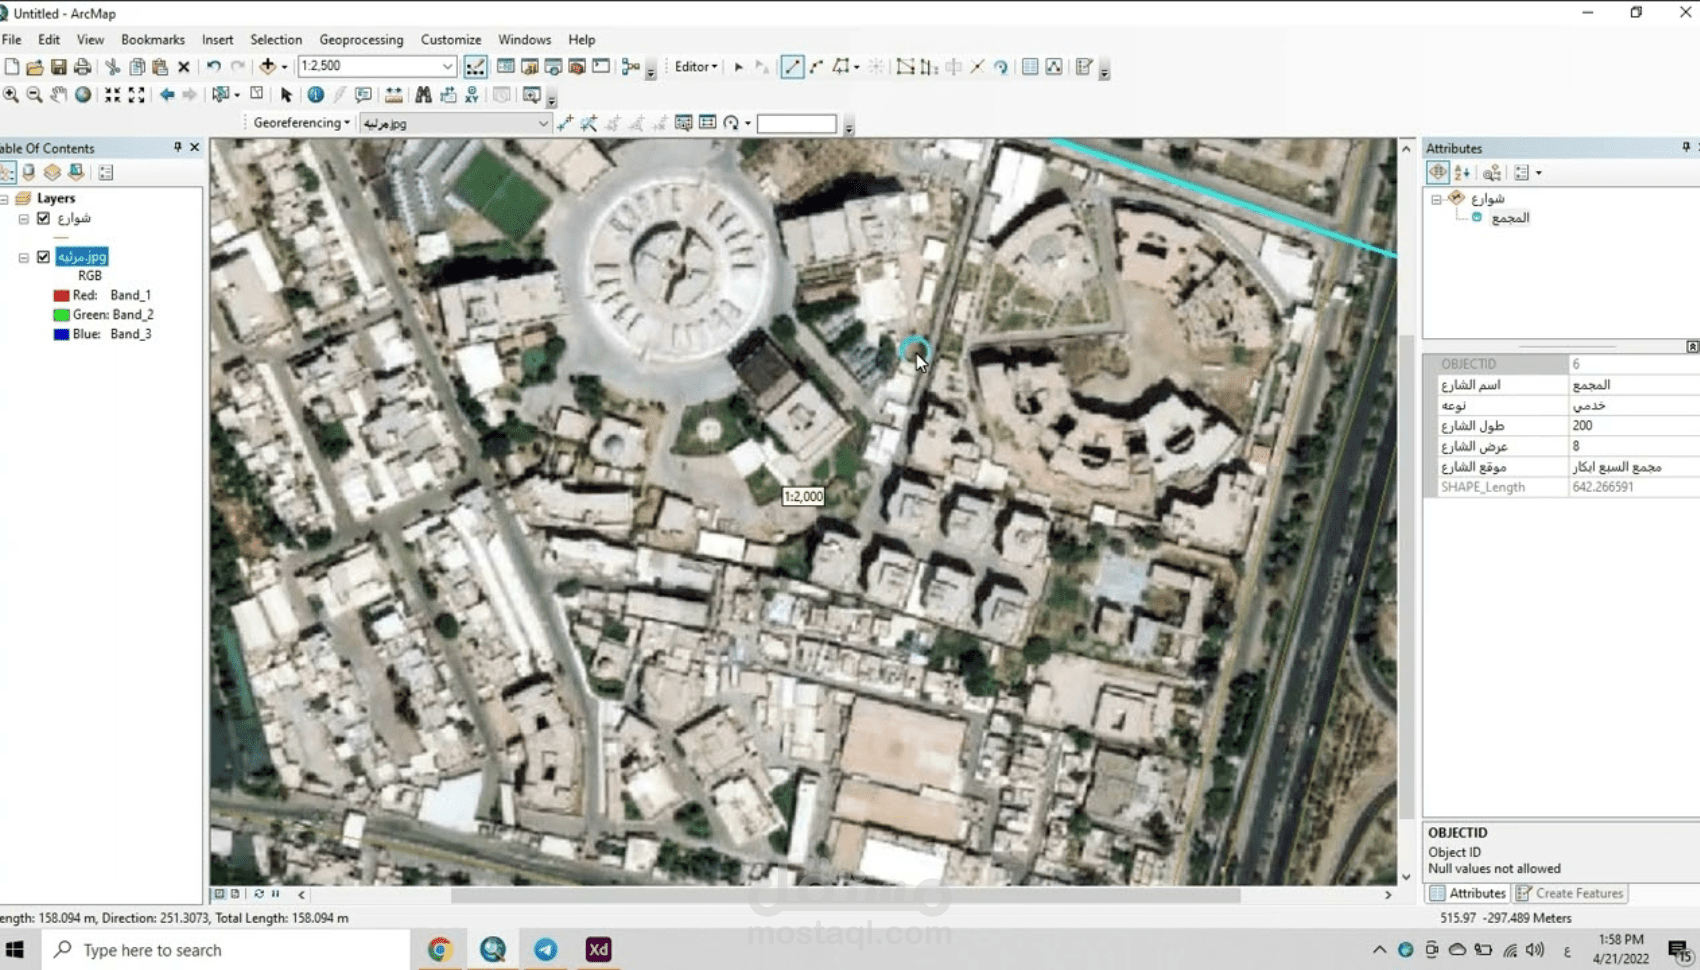Click the Windows search box on taskbar
The width and height of the screenshot is (1700, 970).
[226, 949]
